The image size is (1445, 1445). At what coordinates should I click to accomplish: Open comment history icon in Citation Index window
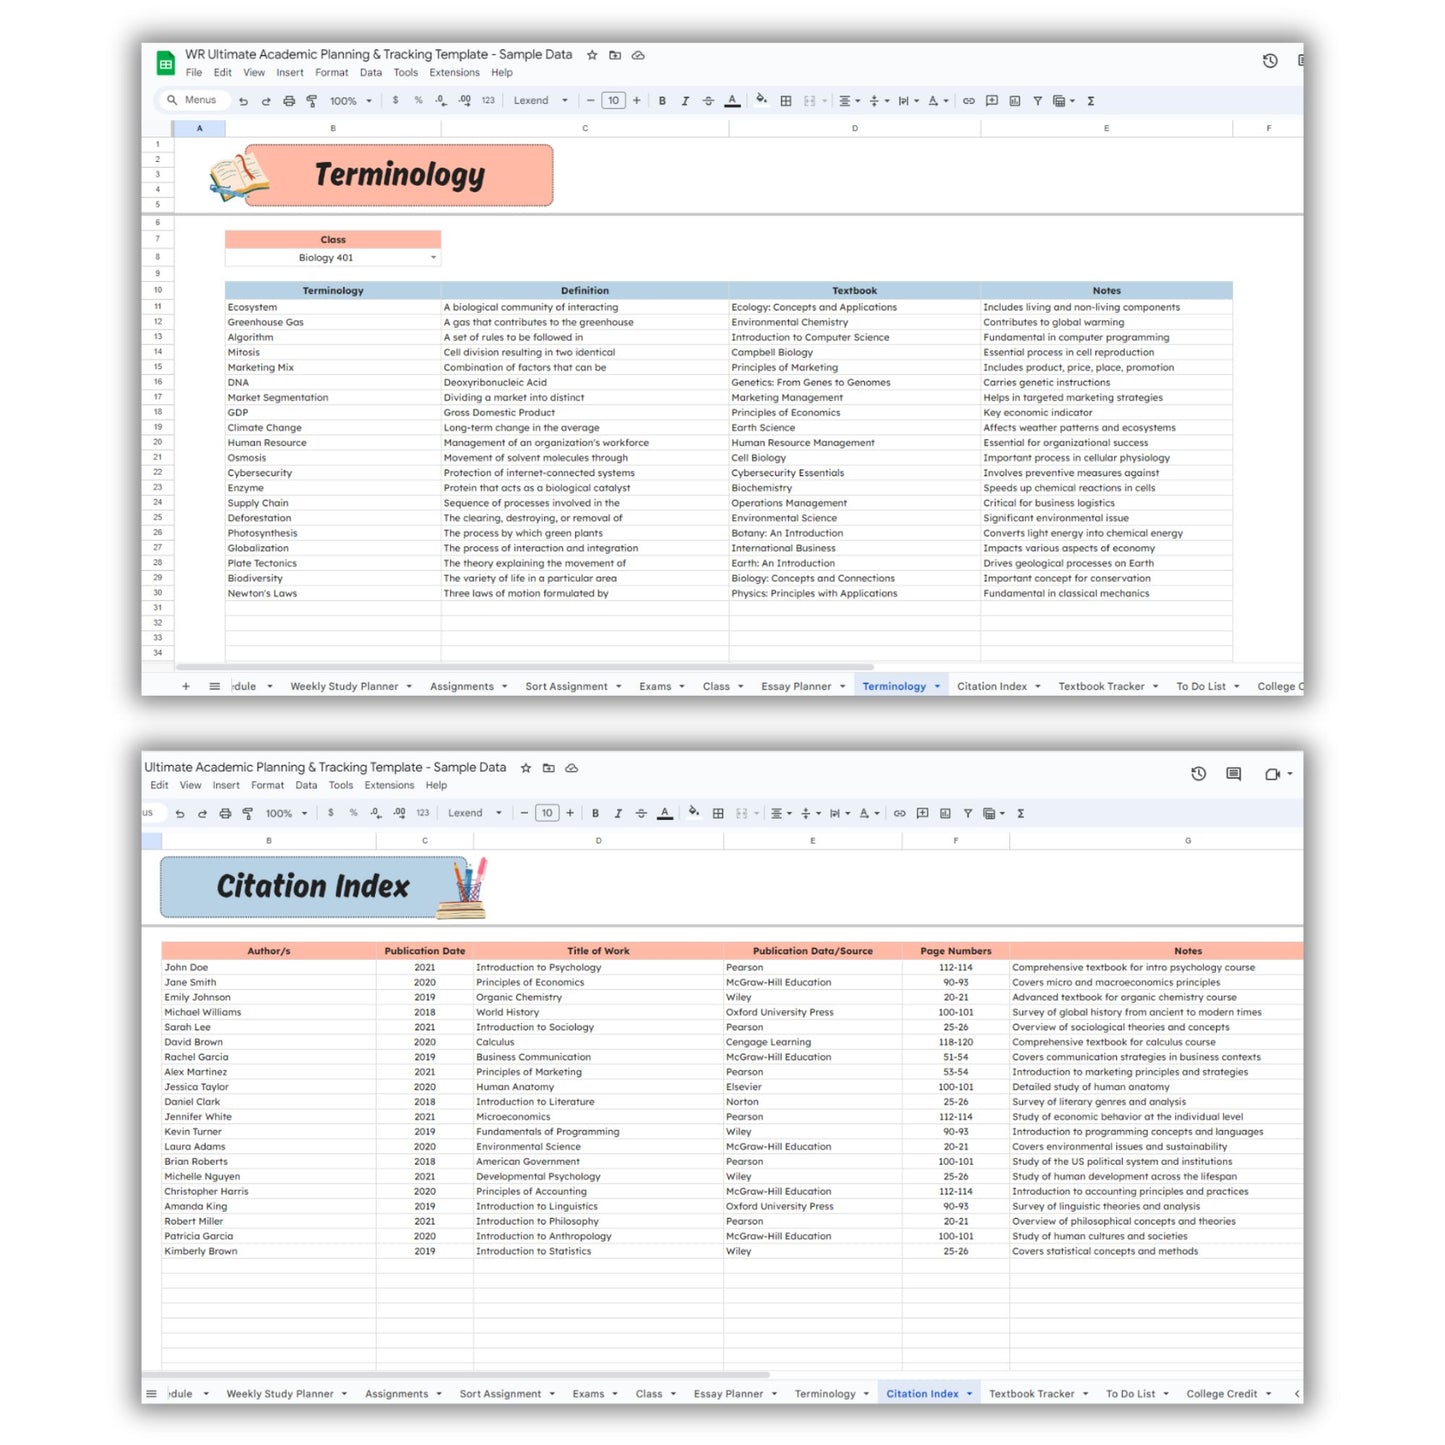point(1233,774)
